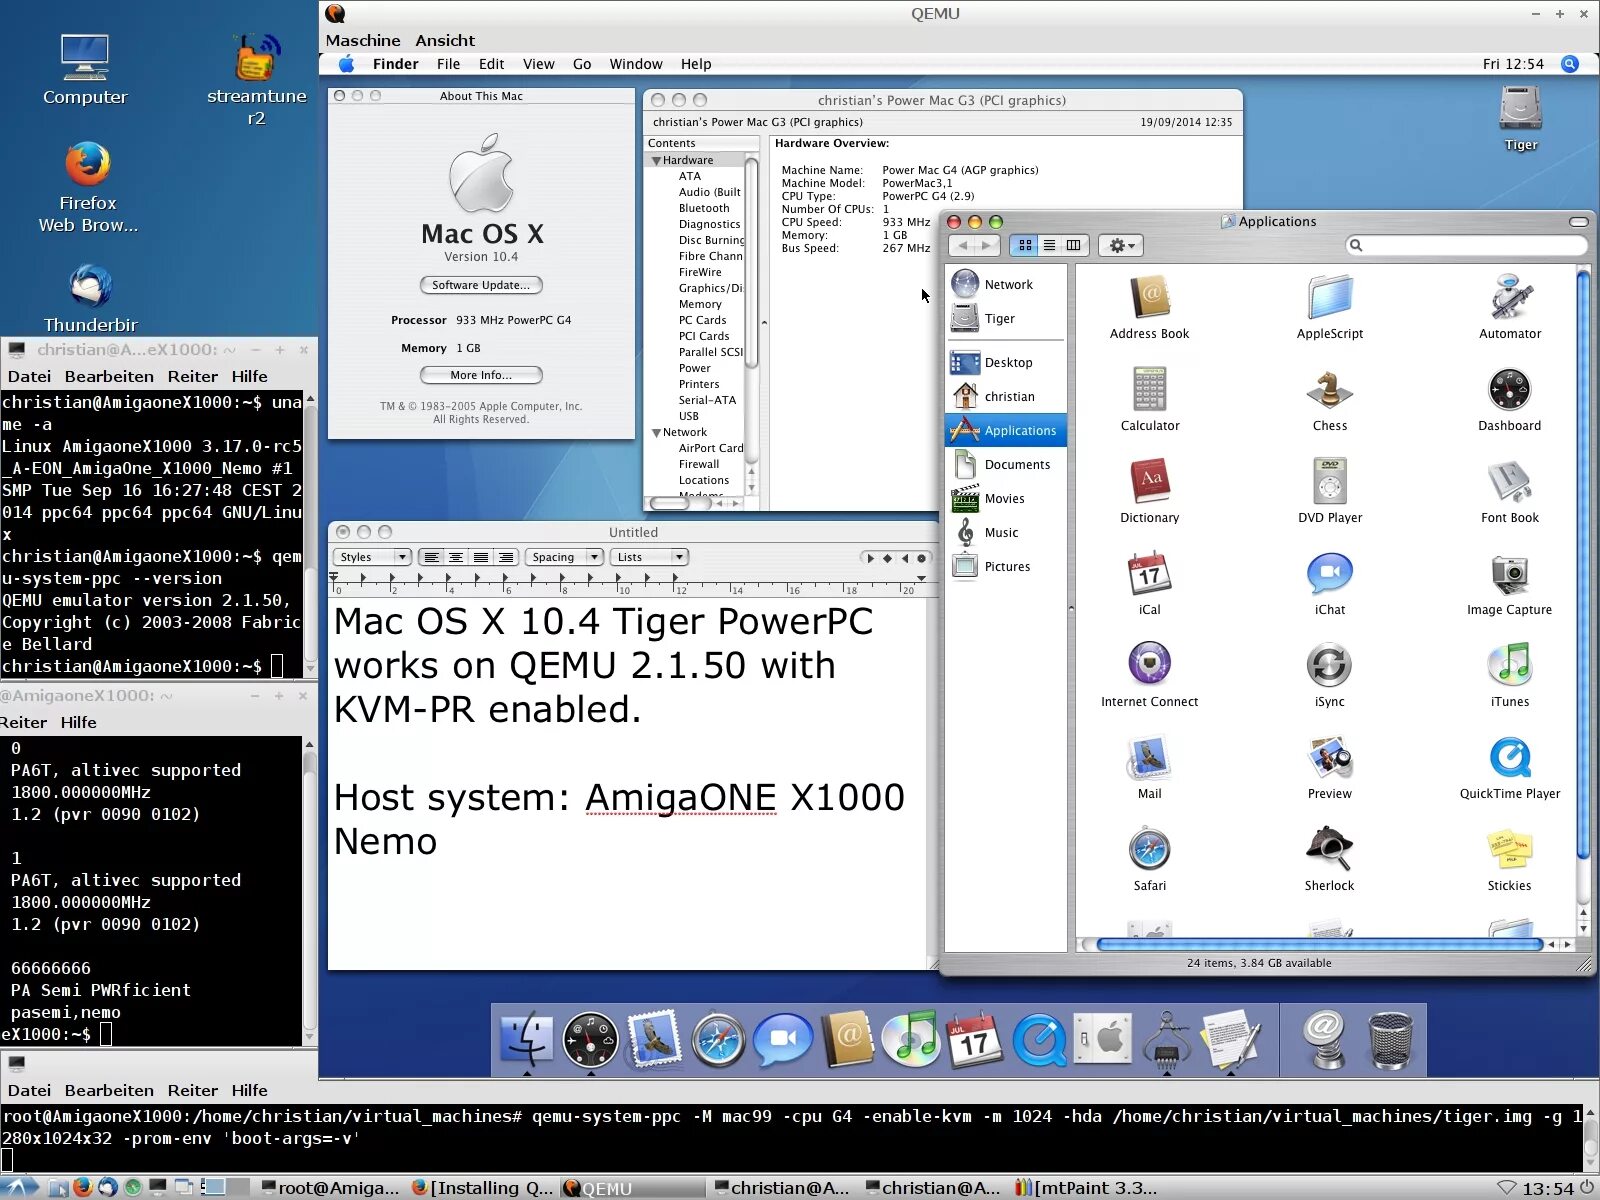Viewport: 1600px width, 1200px height.
Task: Open the streamtuner2 desktop icon
Action: pyautogui.click(x=256, y=58)
